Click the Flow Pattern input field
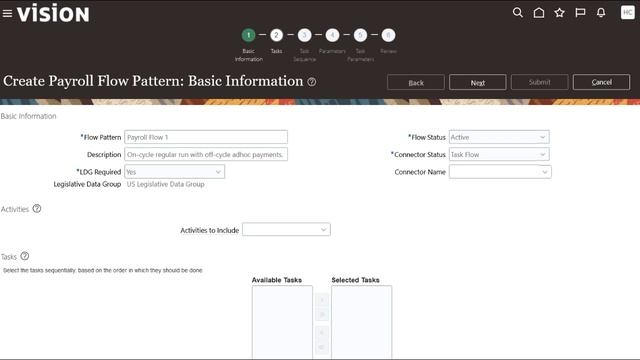The width and height of the screenshot is (640, 360). pyautogui.click(x=206, y=137)
